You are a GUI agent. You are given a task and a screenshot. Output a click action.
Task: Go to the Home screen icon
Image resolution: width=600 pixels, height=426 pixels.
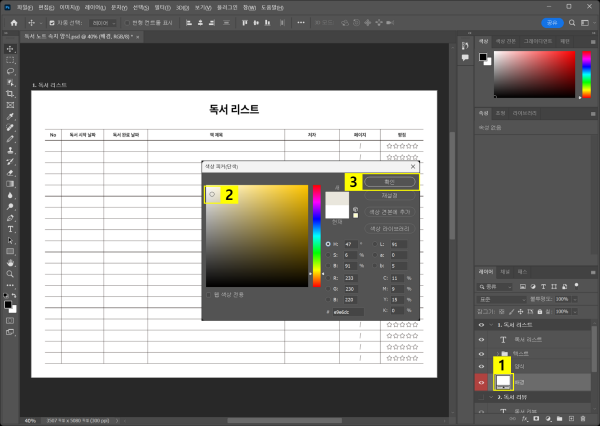[x=14, y=23]
